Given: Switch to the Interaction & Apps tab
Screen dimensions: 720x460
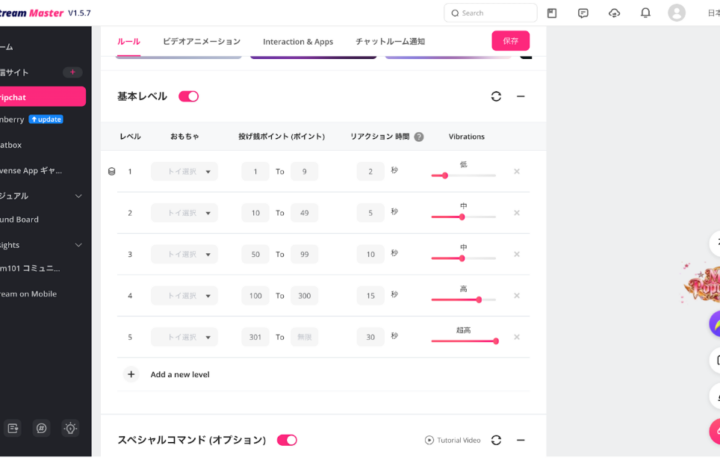Looking at the screenshot, I should [298, 42].
